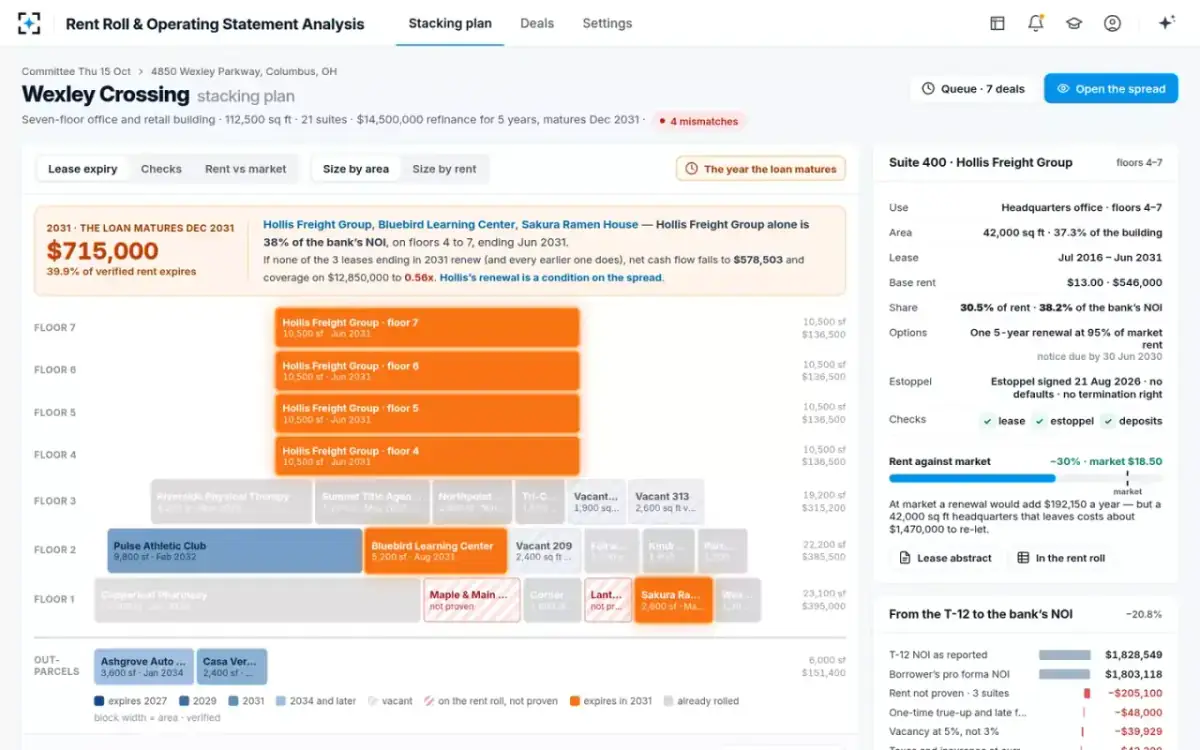
Task: Select Hollis Freight Group floor 6 block
Action: click(x=427, y=370)
